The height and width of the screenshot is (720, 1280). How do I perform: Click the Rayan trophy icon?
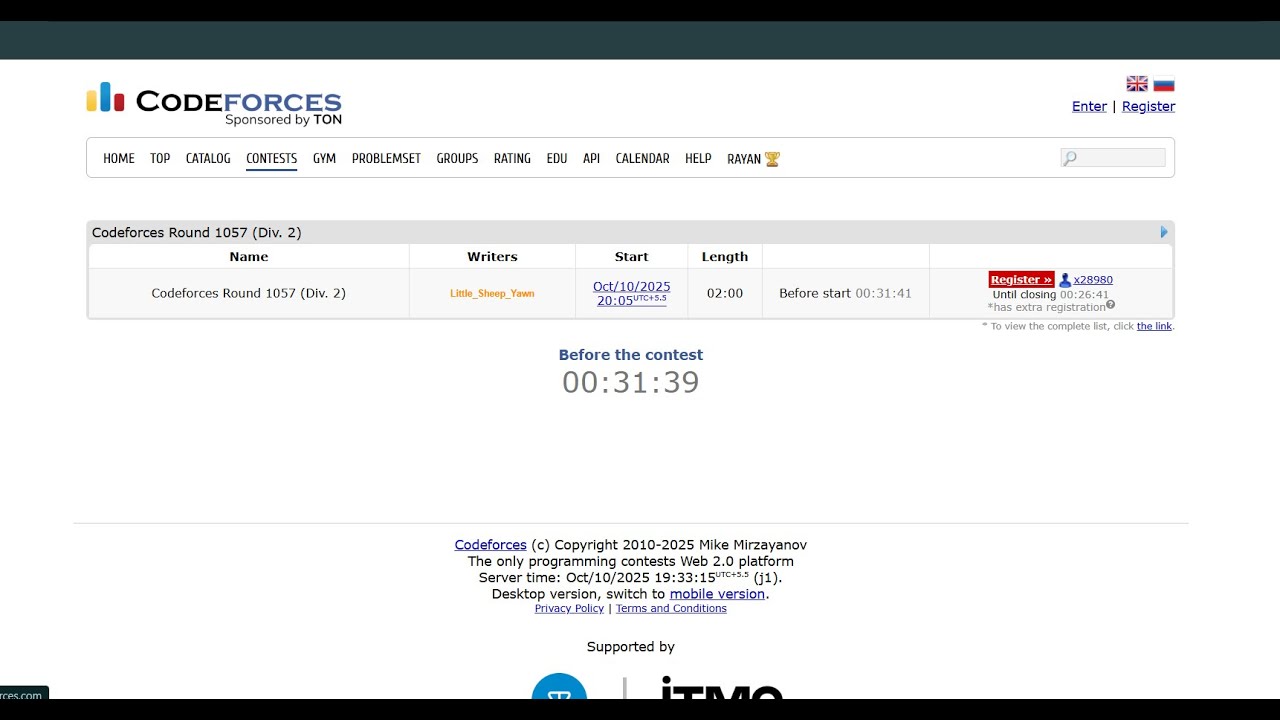(772, 159)
